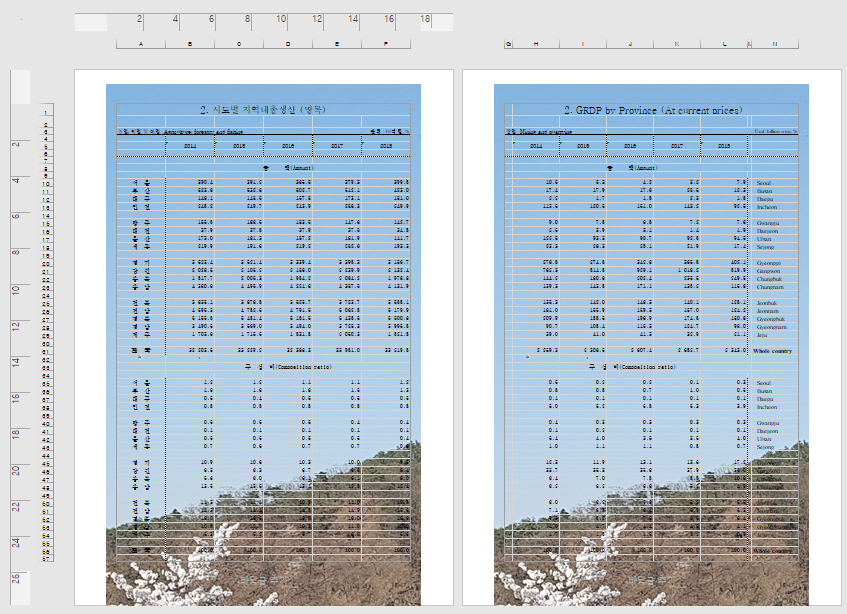Select the narrow column G header

tap(508, 44)
